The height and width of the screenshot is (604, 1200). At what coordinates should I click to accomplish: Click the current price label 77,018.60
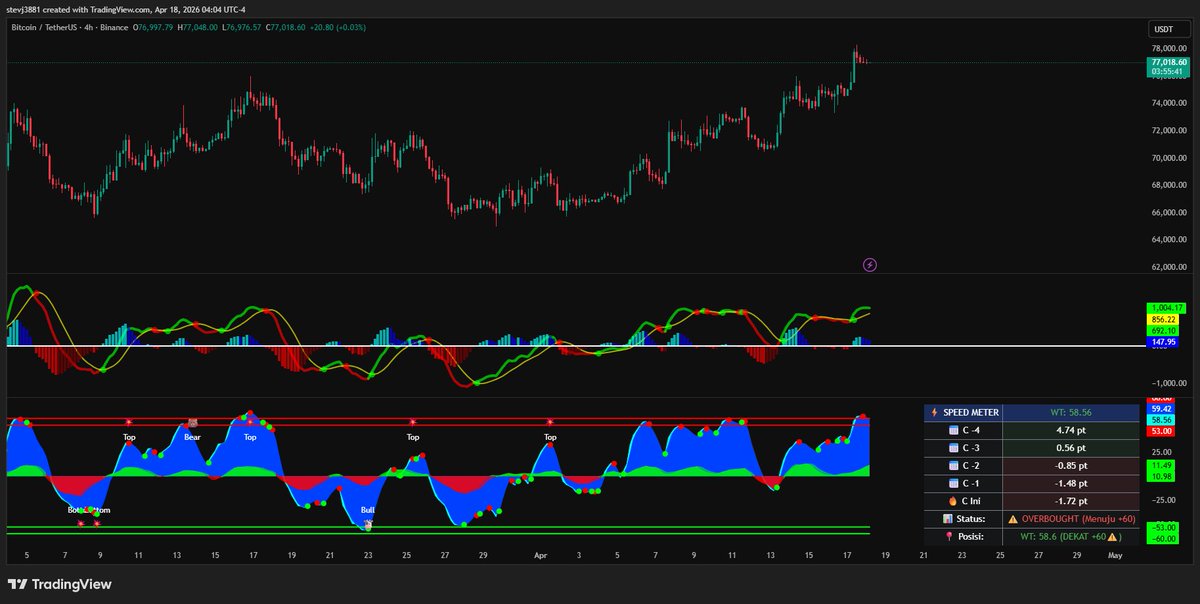1168,62
